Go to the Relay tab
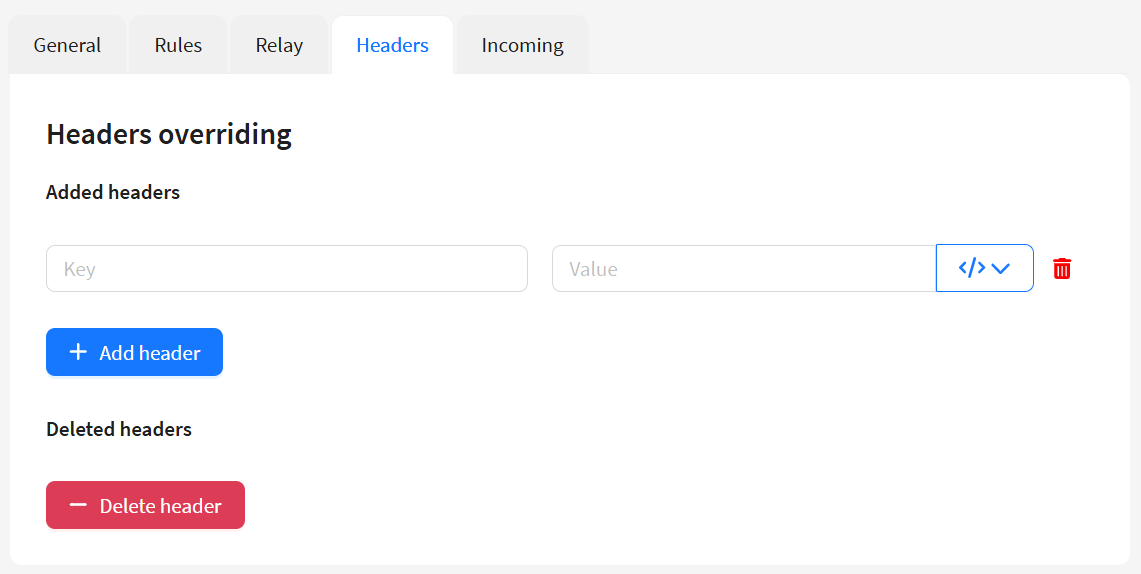This screenshot has height=574, width=1141. click(x=279, y=45)
